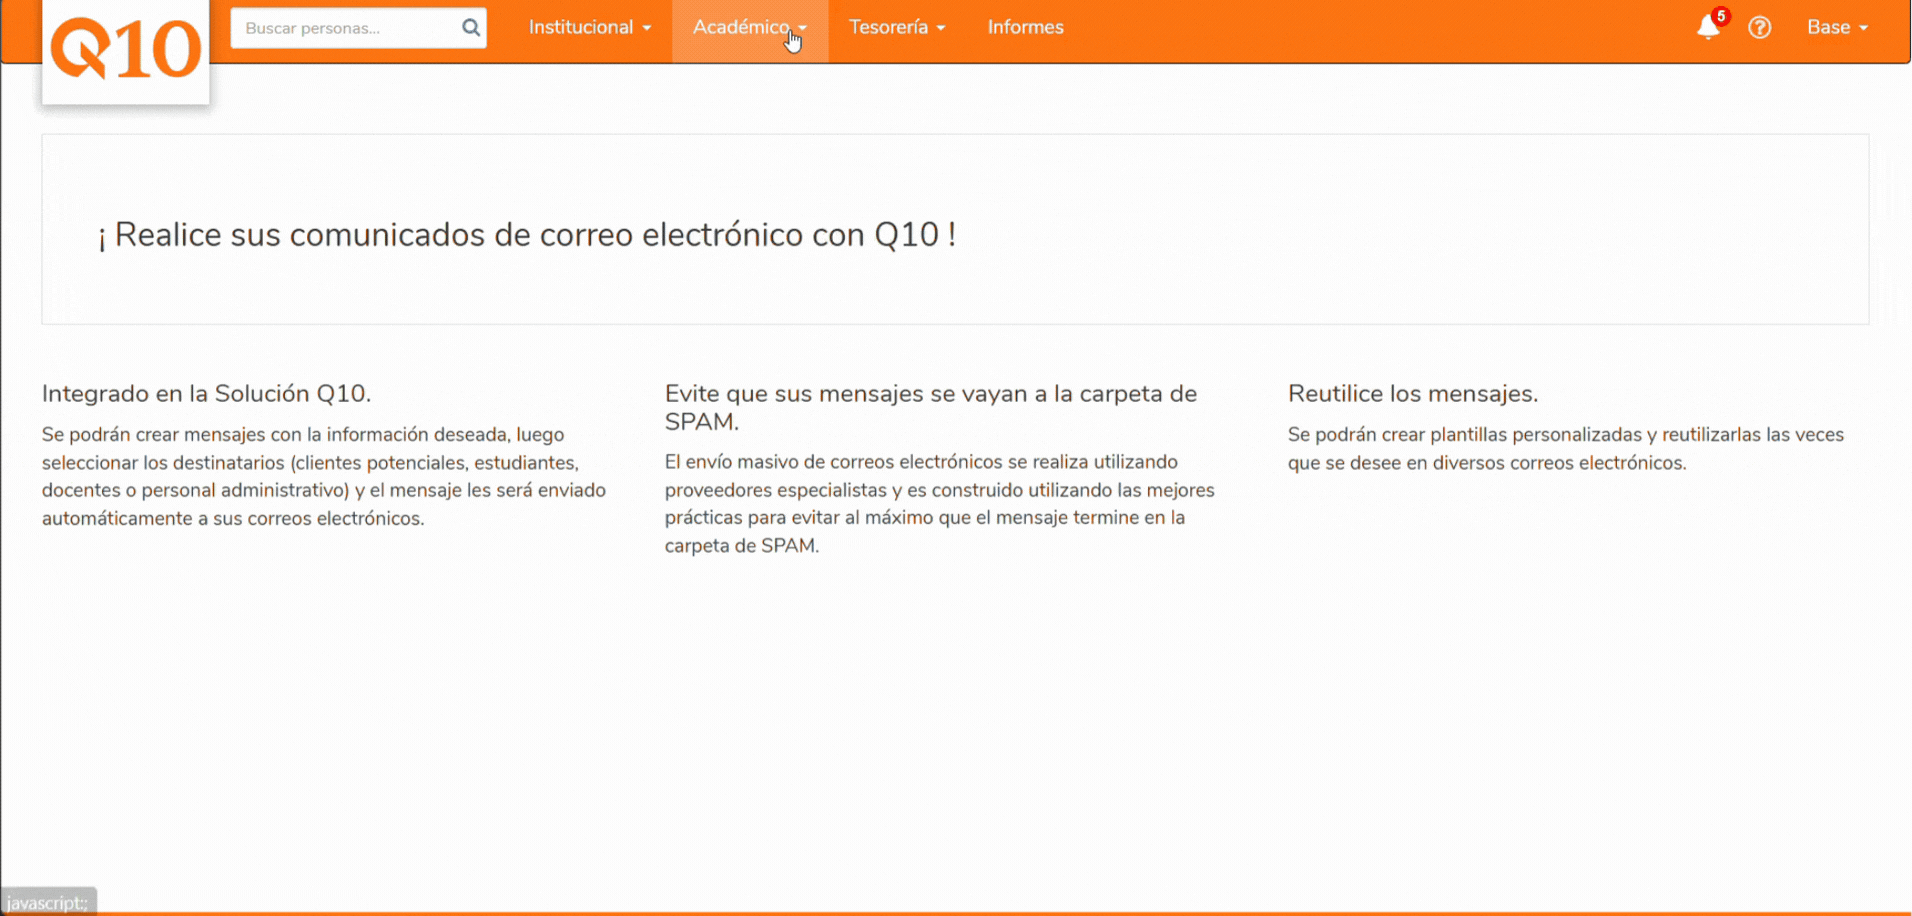Click the paragraph starting 'El envío masivo de correos'
1912x916 pixels.
click(x=940, y=504)
